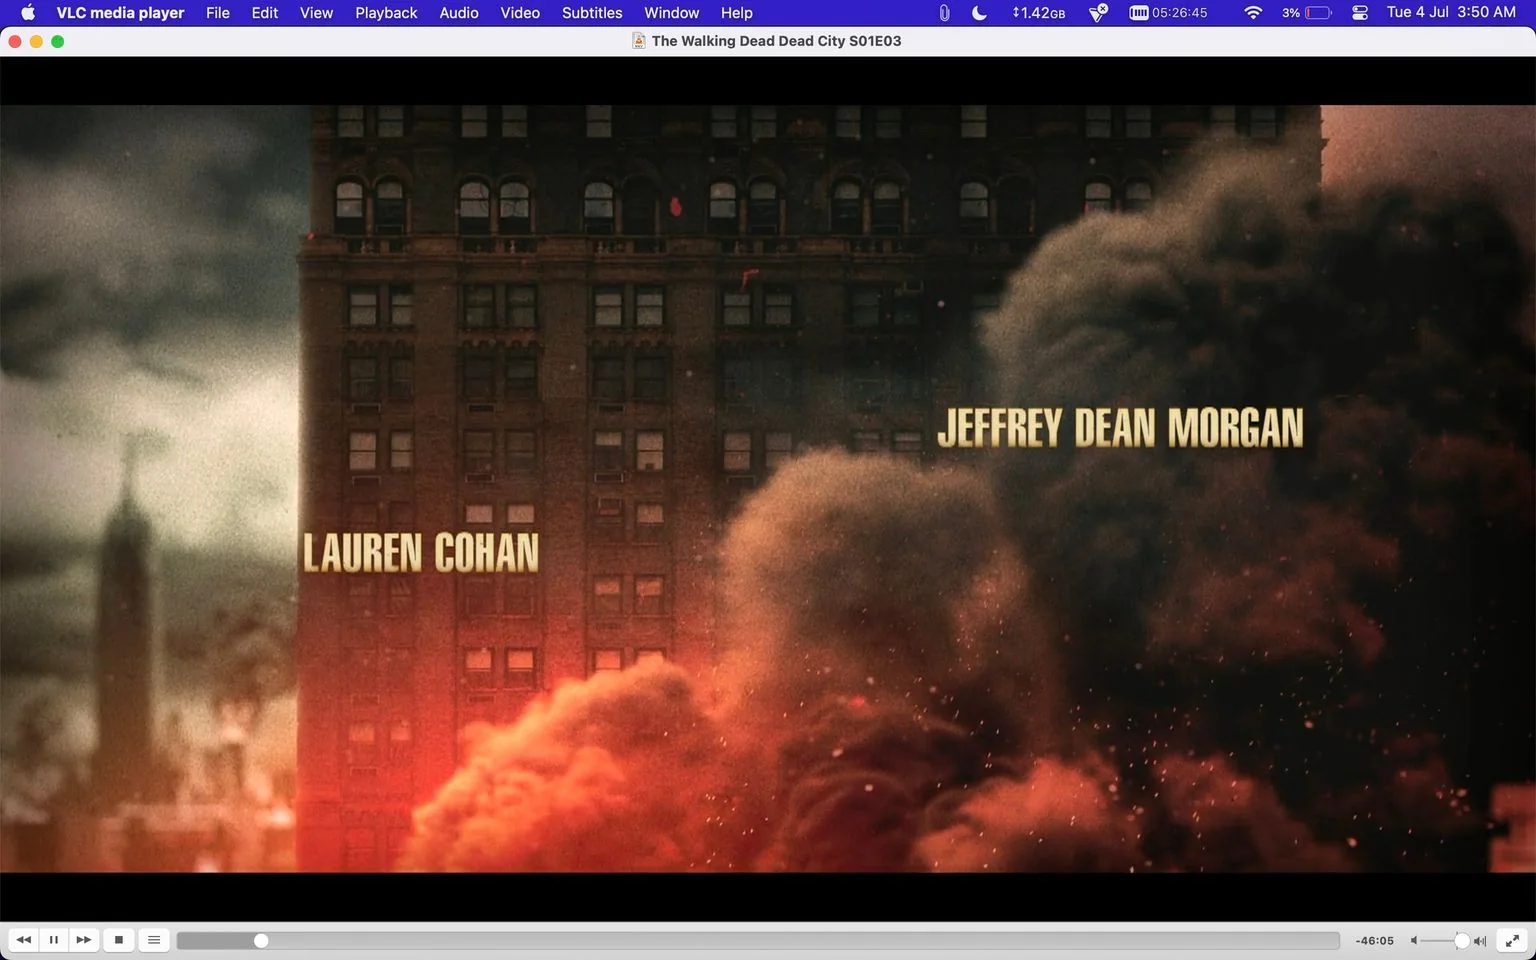The image size is (1536, 960).
Task: Open the Subtitles menu
Action: coord(592,13)
